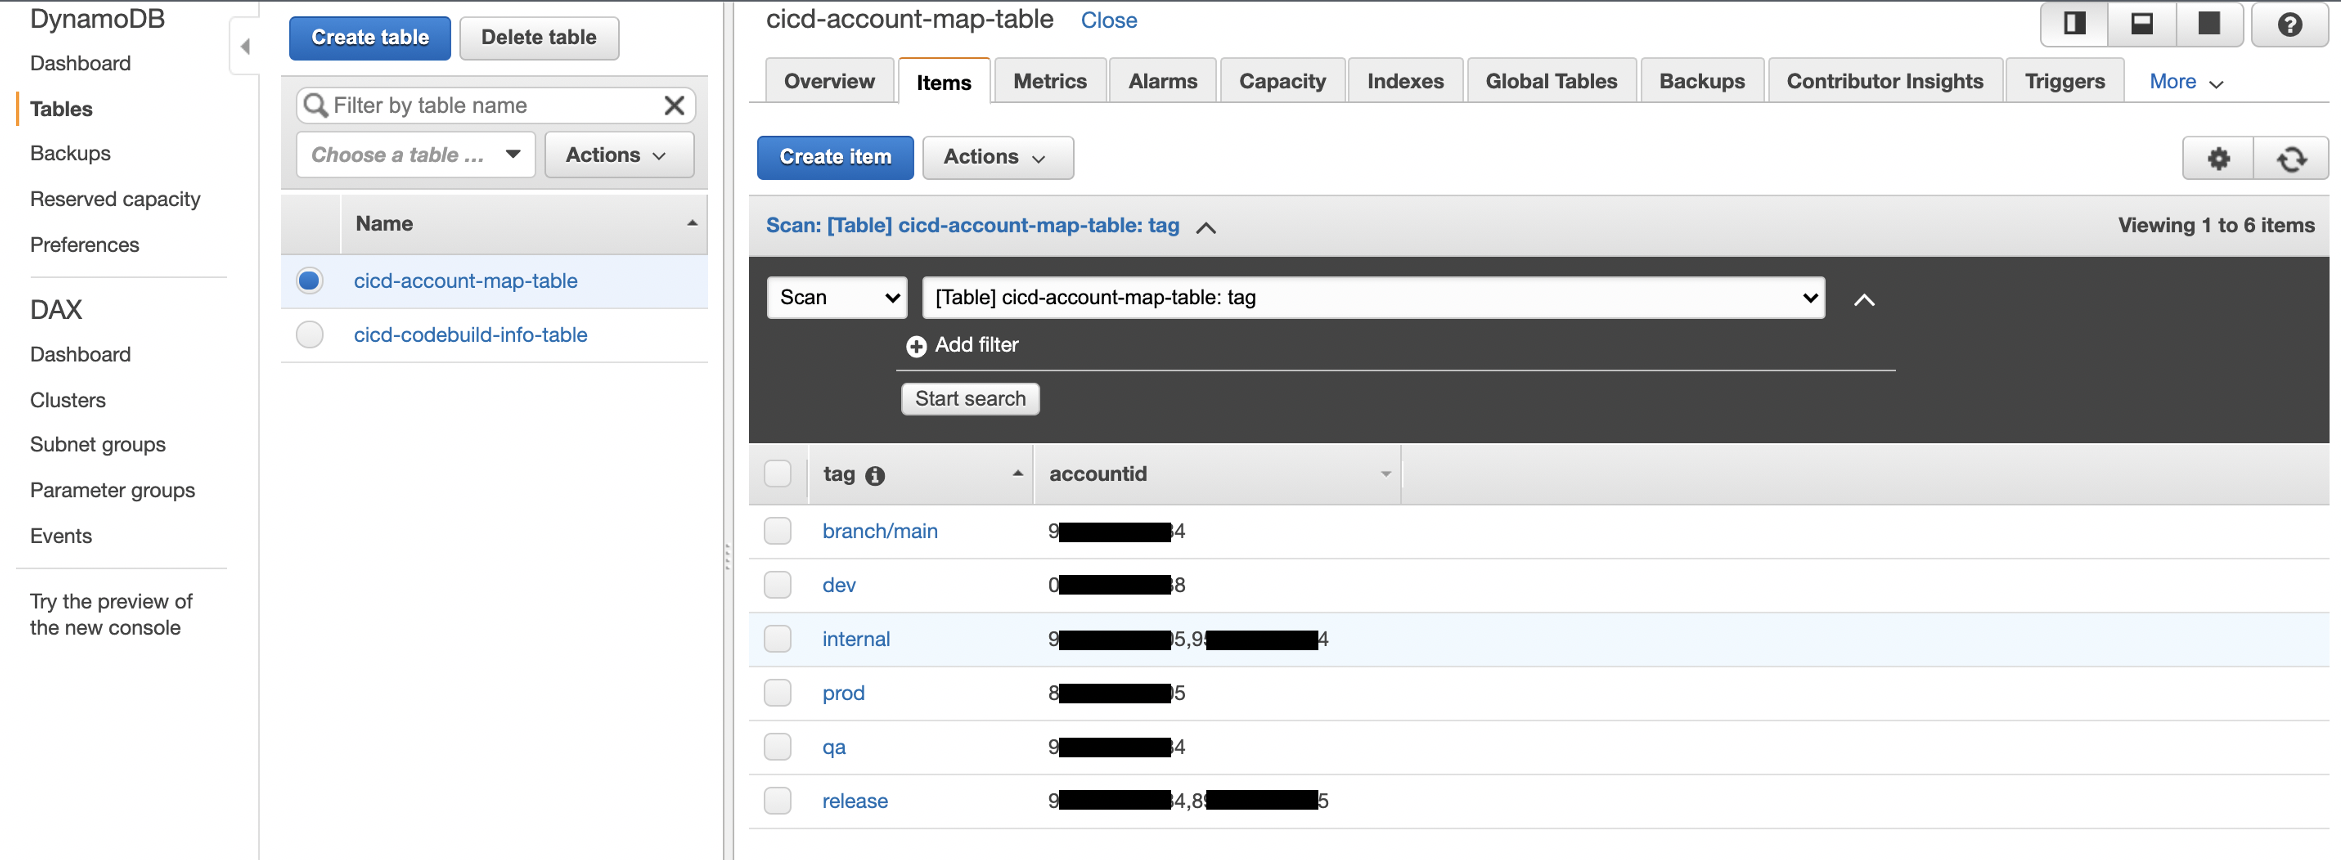Click the Add filter link
Image resolution: width=2346 pixels, height=860 pixels.
coord(976,345)
